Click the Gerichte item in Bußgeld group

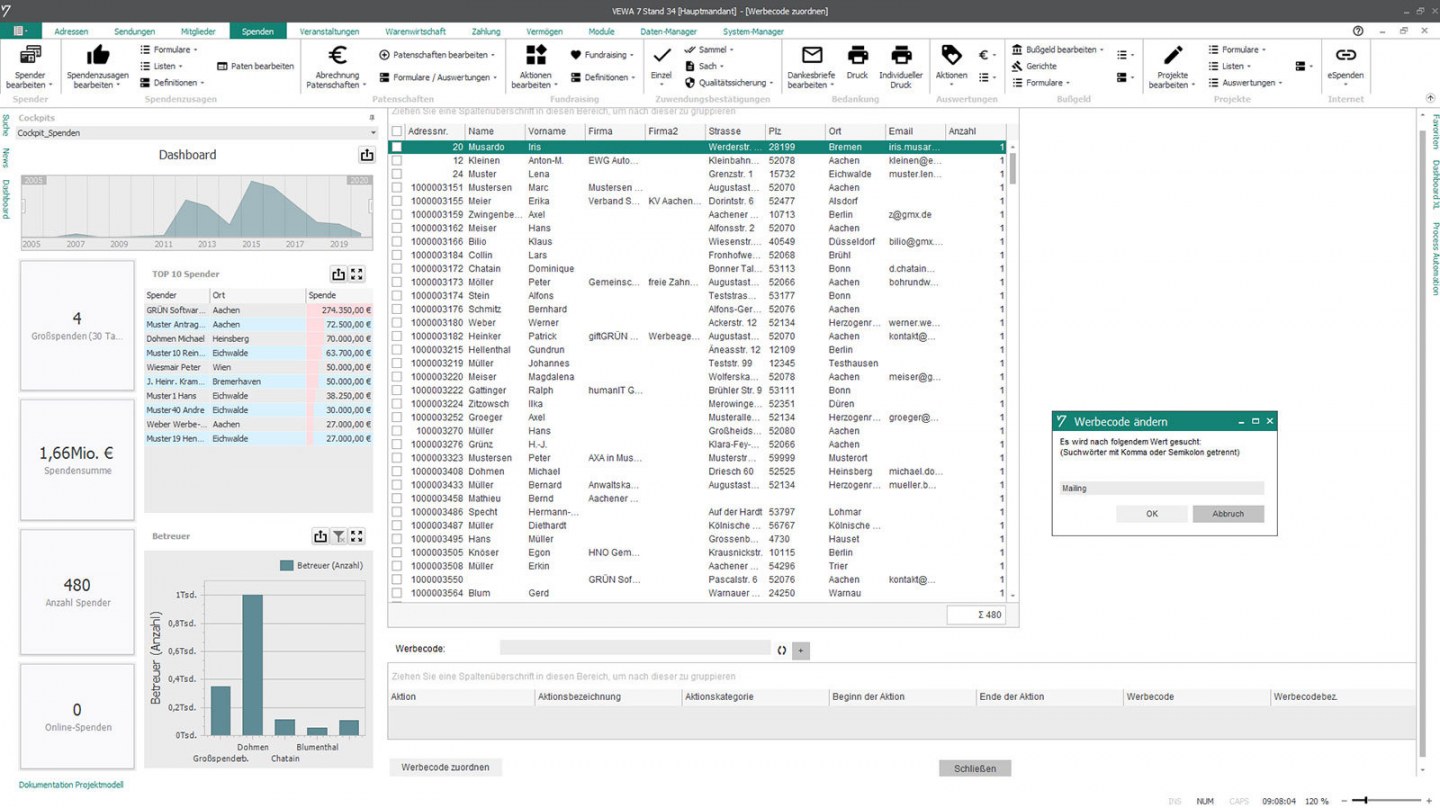[x=1034, y=66]
